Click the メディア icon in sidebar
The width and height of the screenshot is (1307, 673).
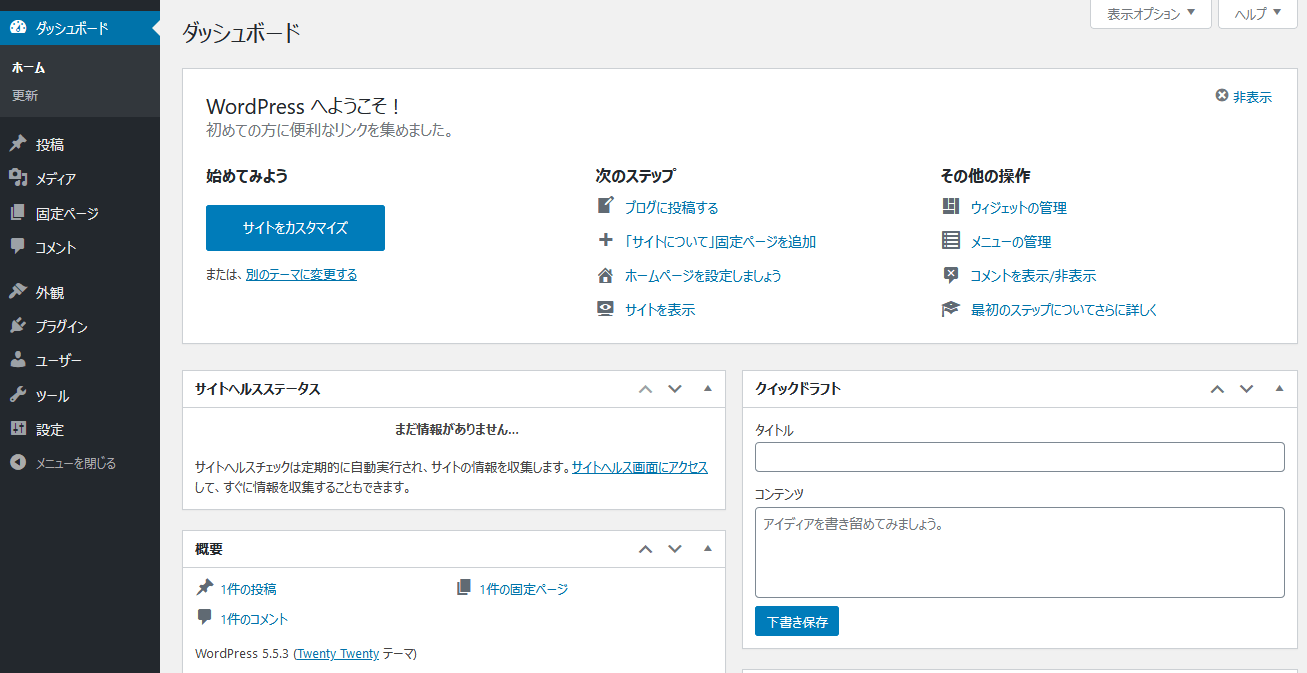(18, 178)
